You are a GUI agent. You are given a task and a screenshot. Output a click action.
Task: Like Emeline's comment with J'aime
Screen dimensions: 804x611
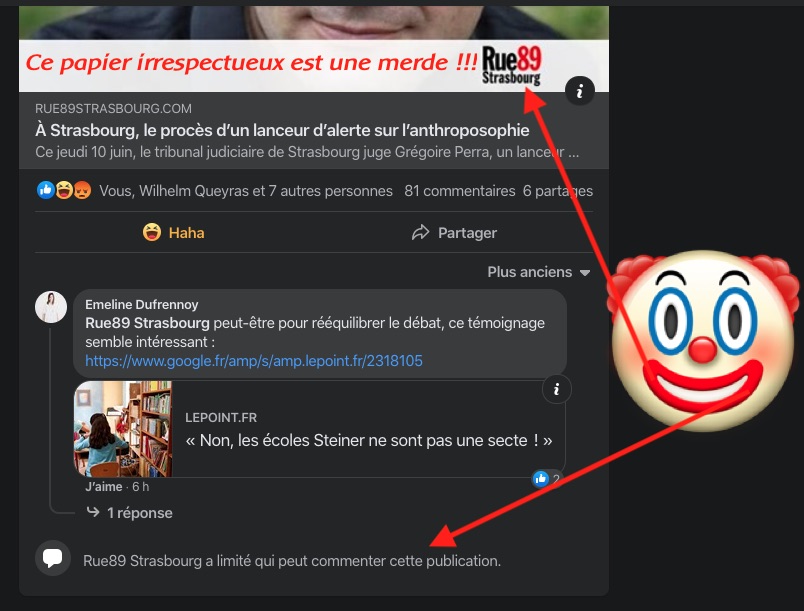coord(103,487)
